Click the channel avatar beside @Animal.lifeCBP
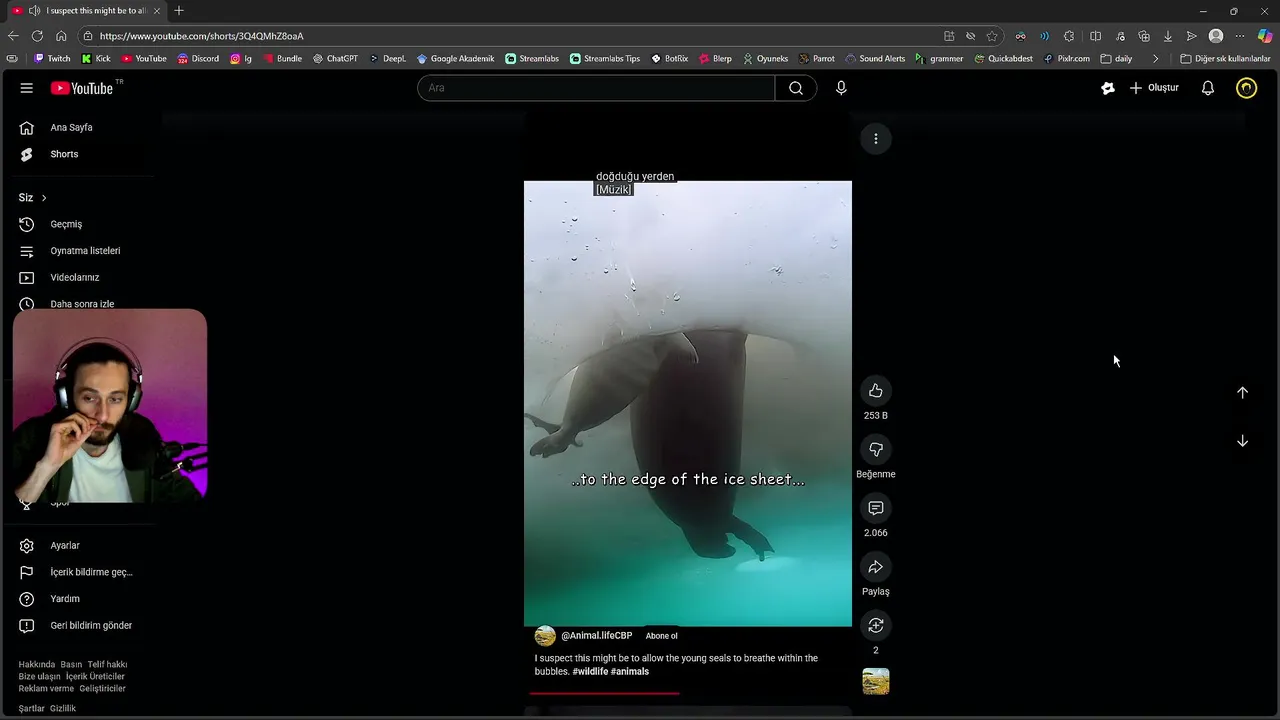 point(545,636)
